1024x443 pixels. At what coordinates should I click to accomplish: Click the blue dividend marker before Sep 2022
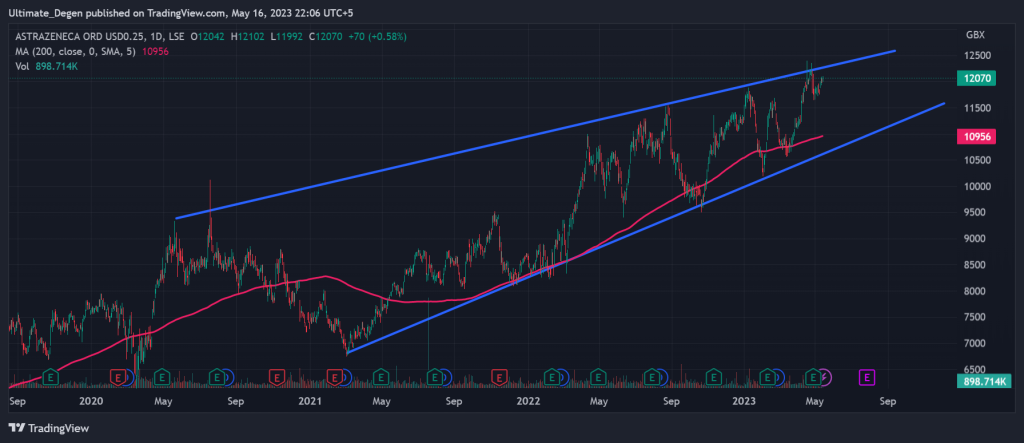[x=662, y=377]
